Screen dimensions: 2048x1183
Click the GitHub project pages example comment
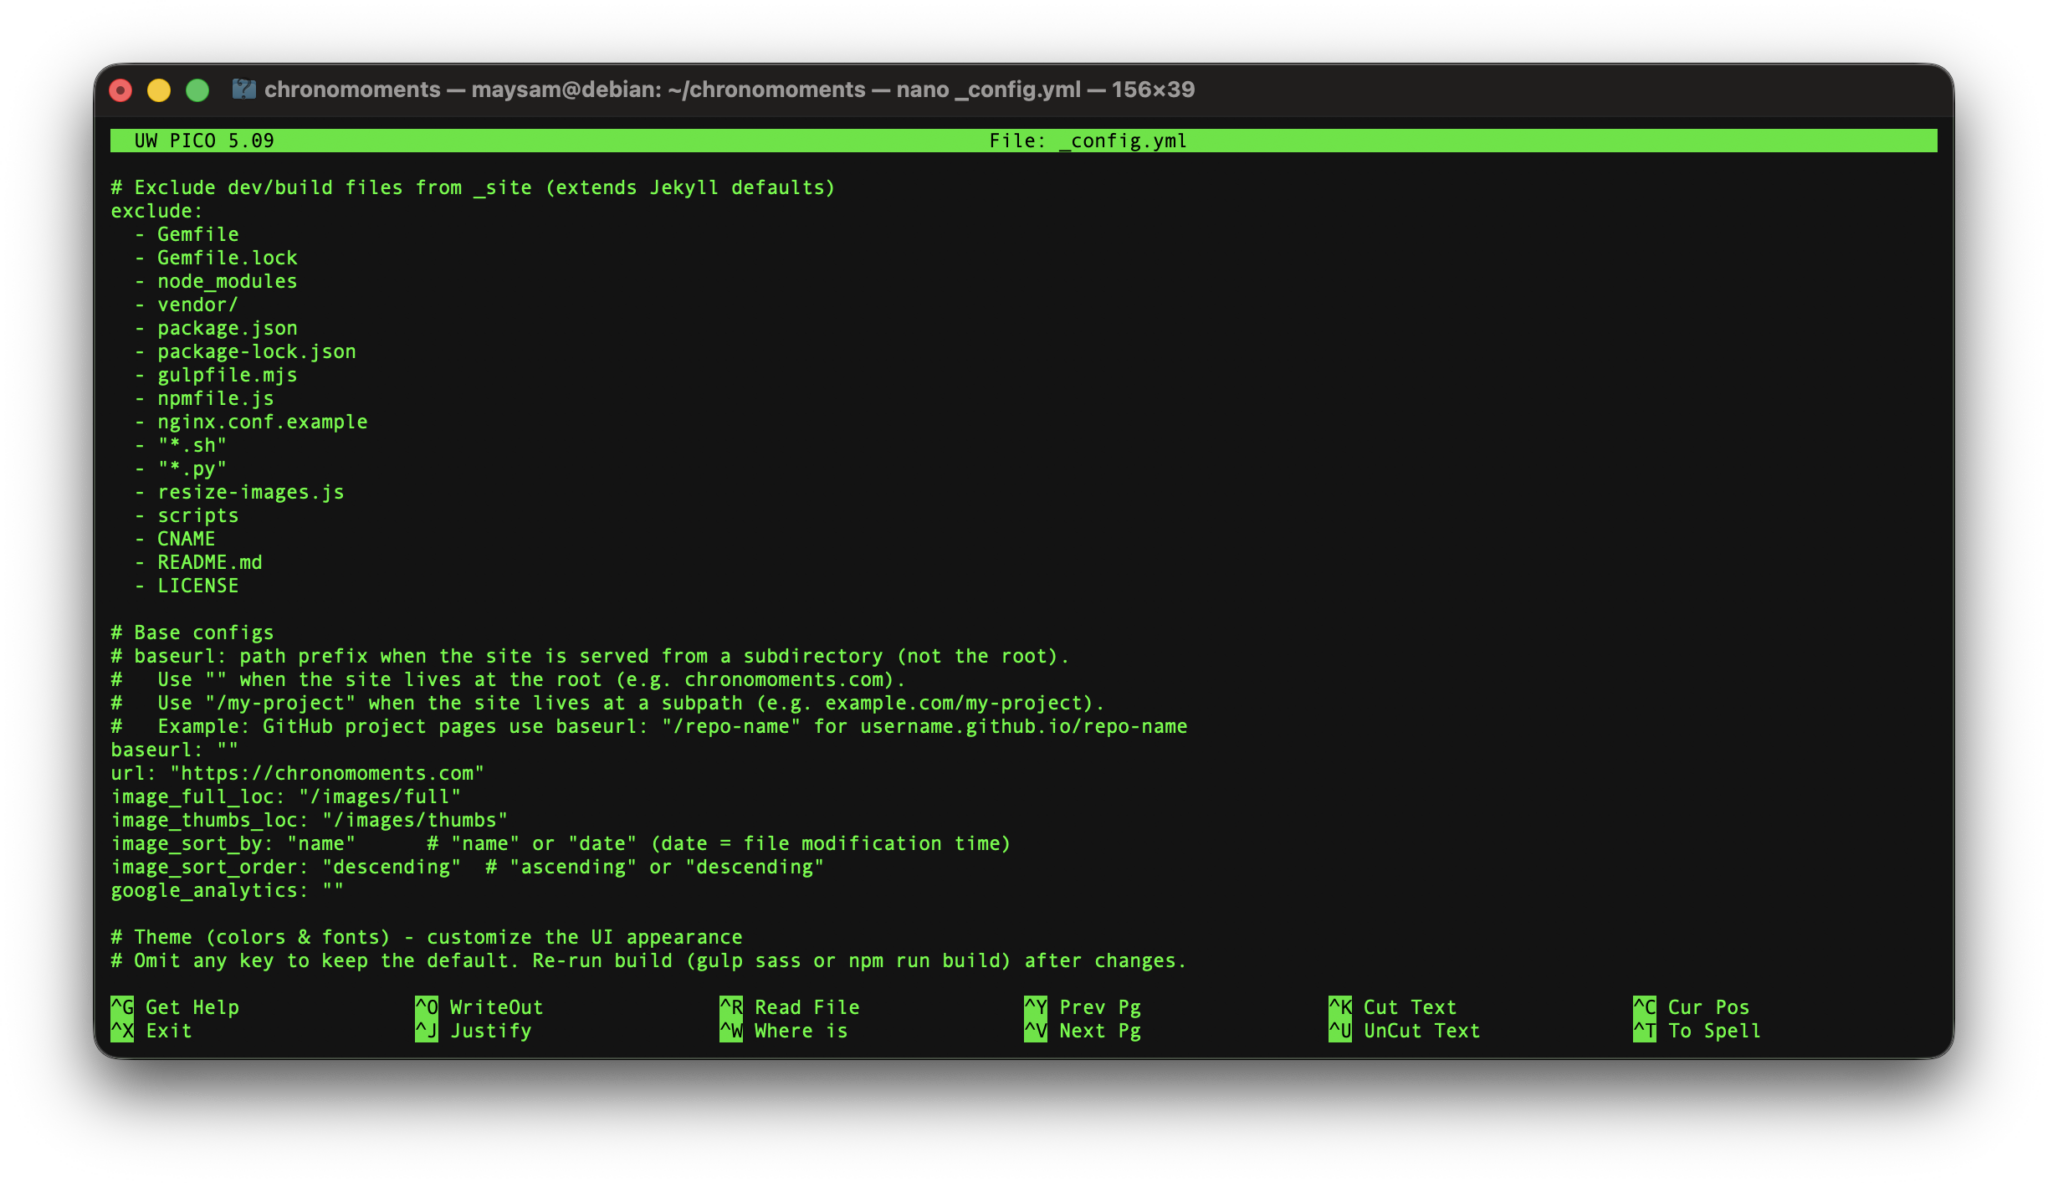[x=649, y=726]
